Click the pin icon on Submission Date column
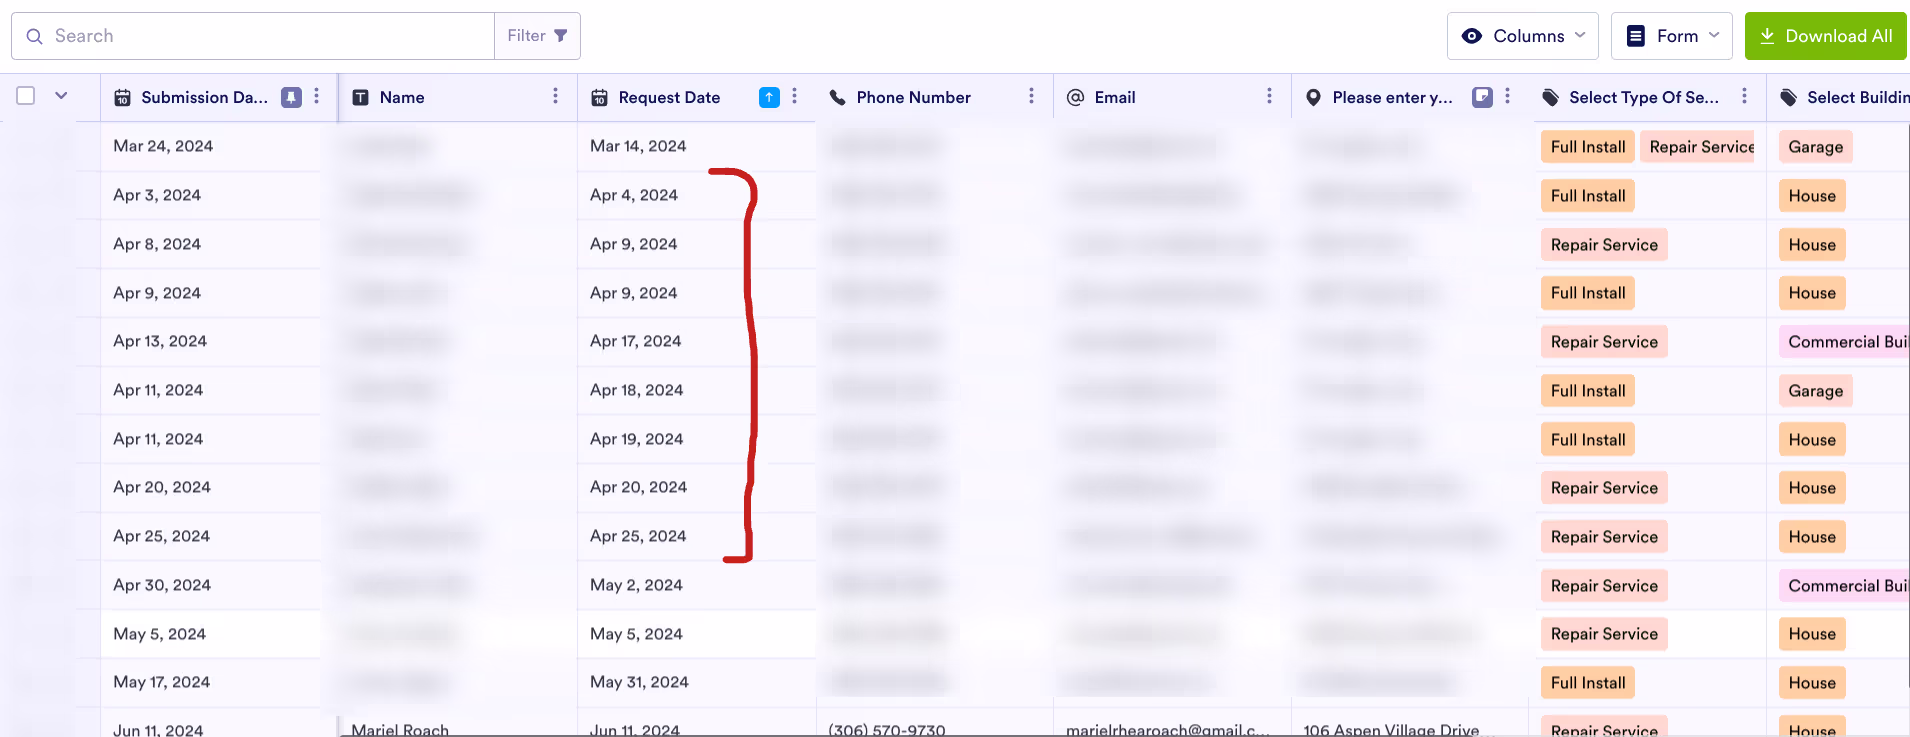Viewport: 1910px width, 737px height. point(291,97)
